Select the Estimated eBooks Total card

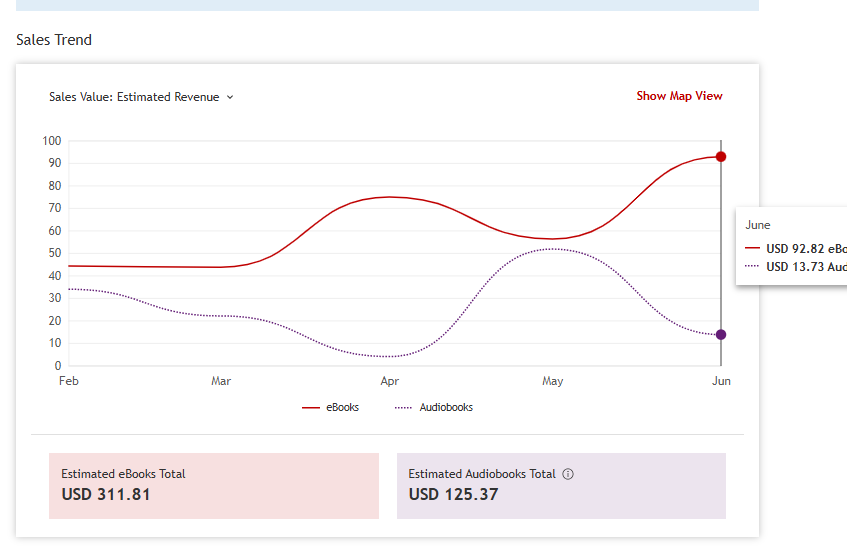coord(214,486)
